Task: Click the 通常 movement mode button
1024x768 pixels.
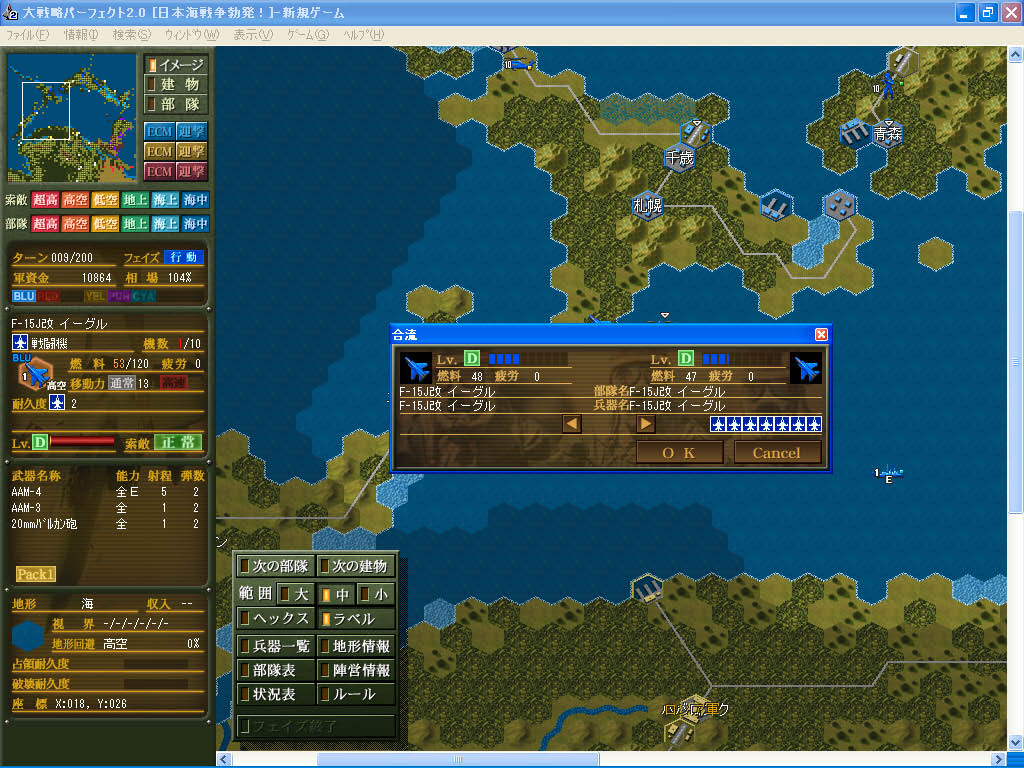Action: (x=121, y=383)
